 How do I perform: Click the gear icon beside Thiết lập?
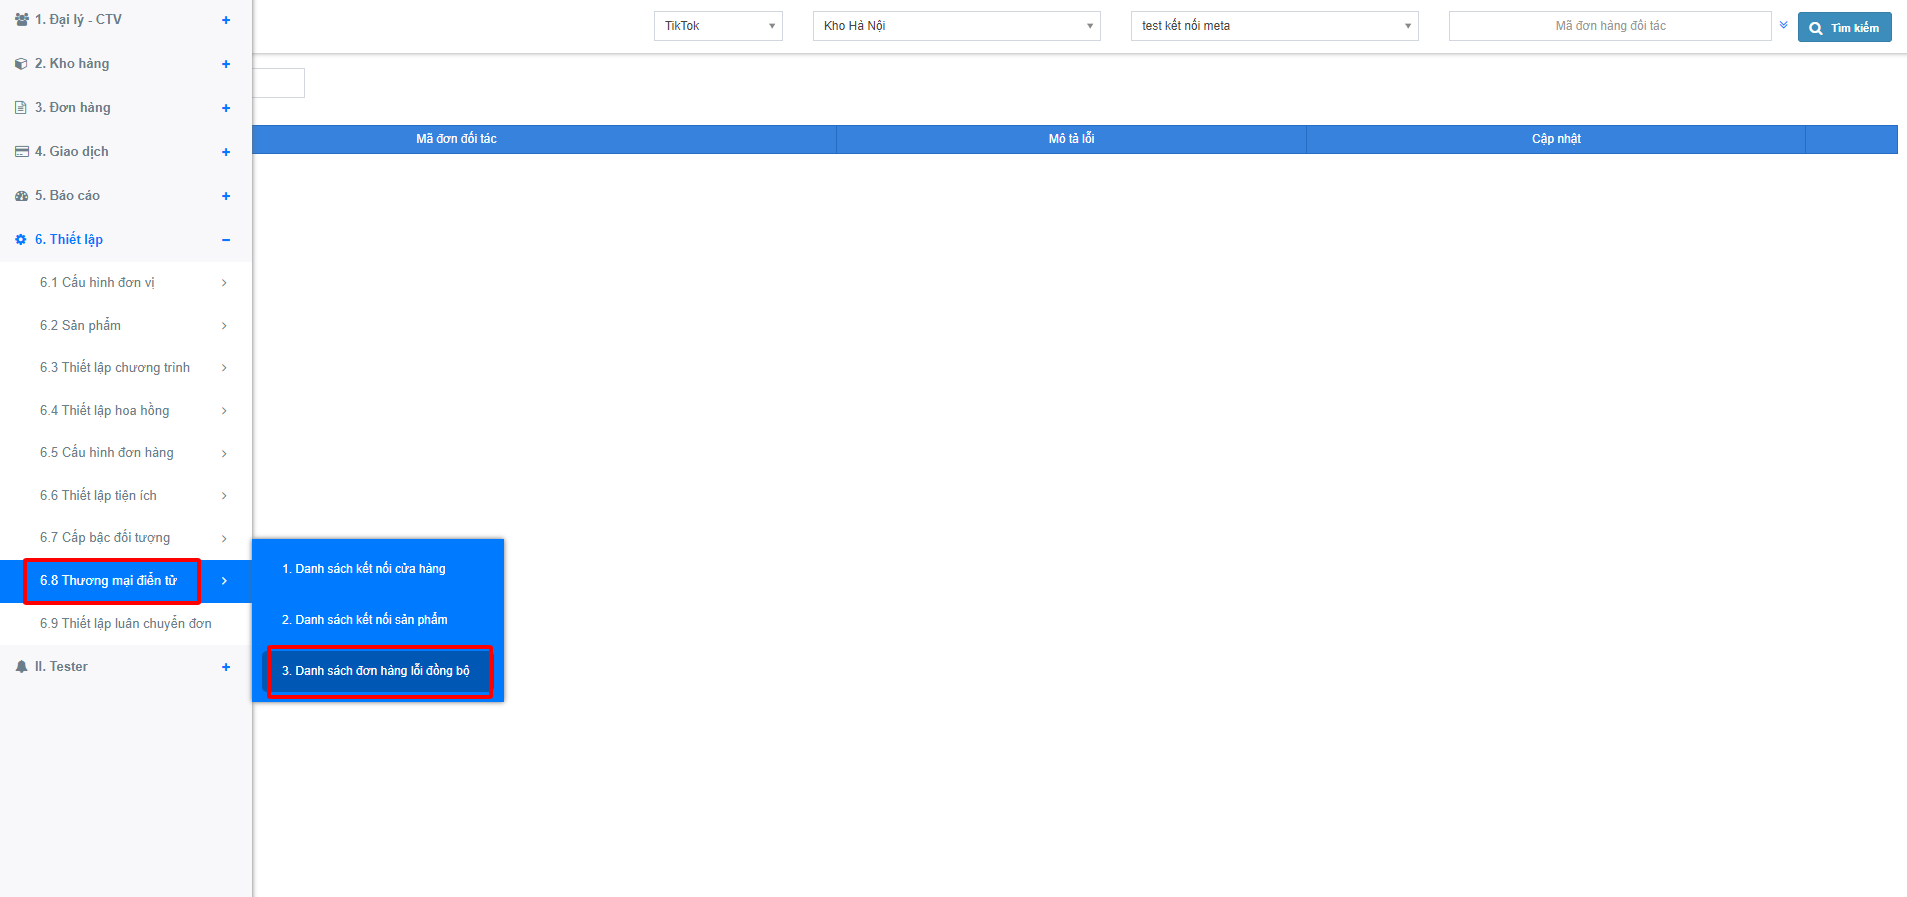point(21,240)
